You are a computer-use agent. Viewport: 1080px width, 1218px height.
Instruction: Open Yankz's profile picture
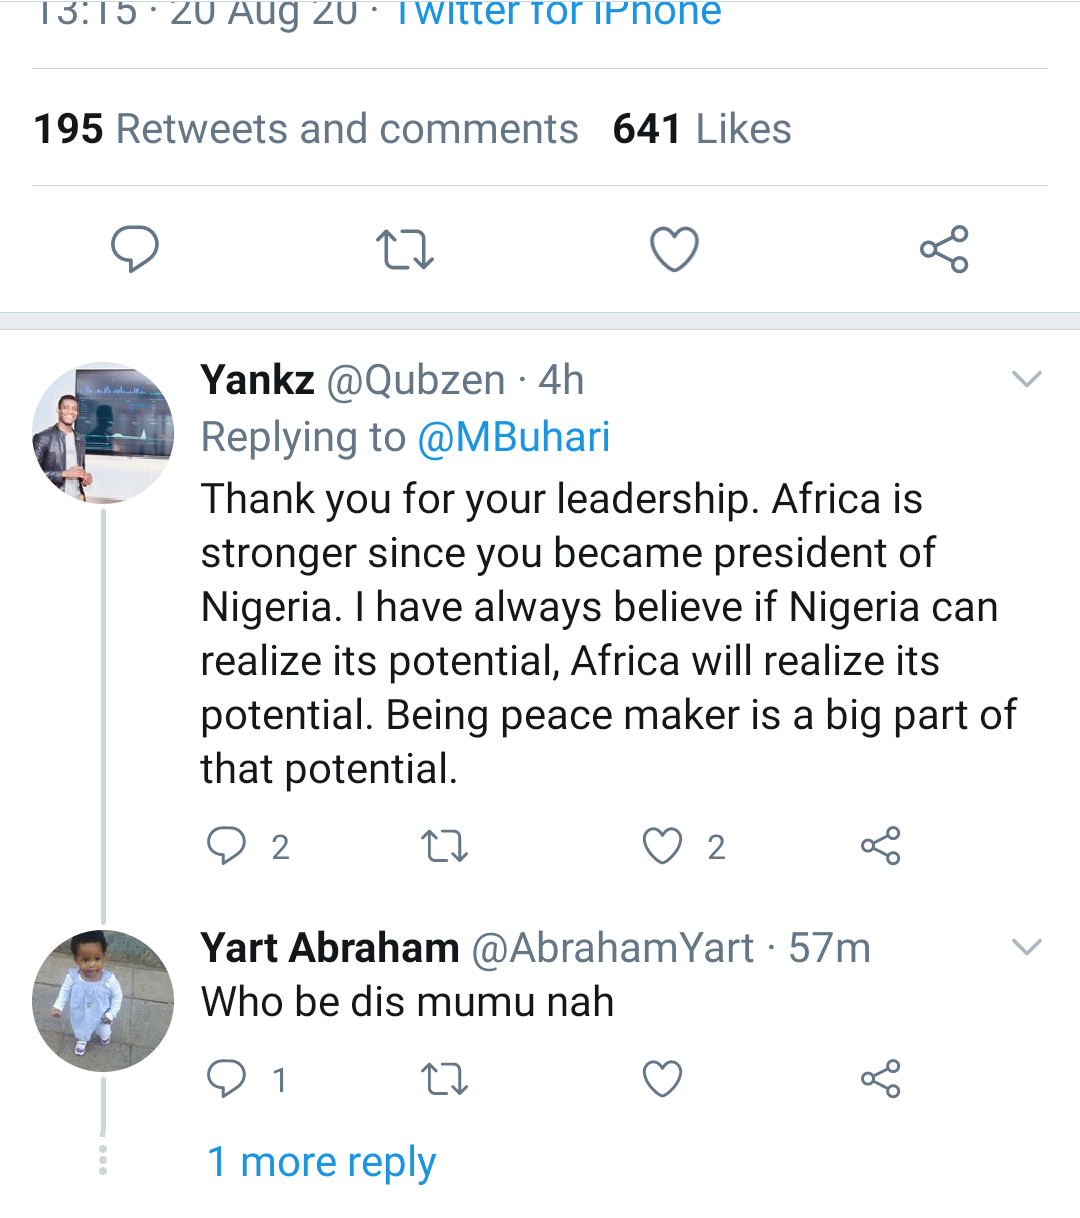103,433
